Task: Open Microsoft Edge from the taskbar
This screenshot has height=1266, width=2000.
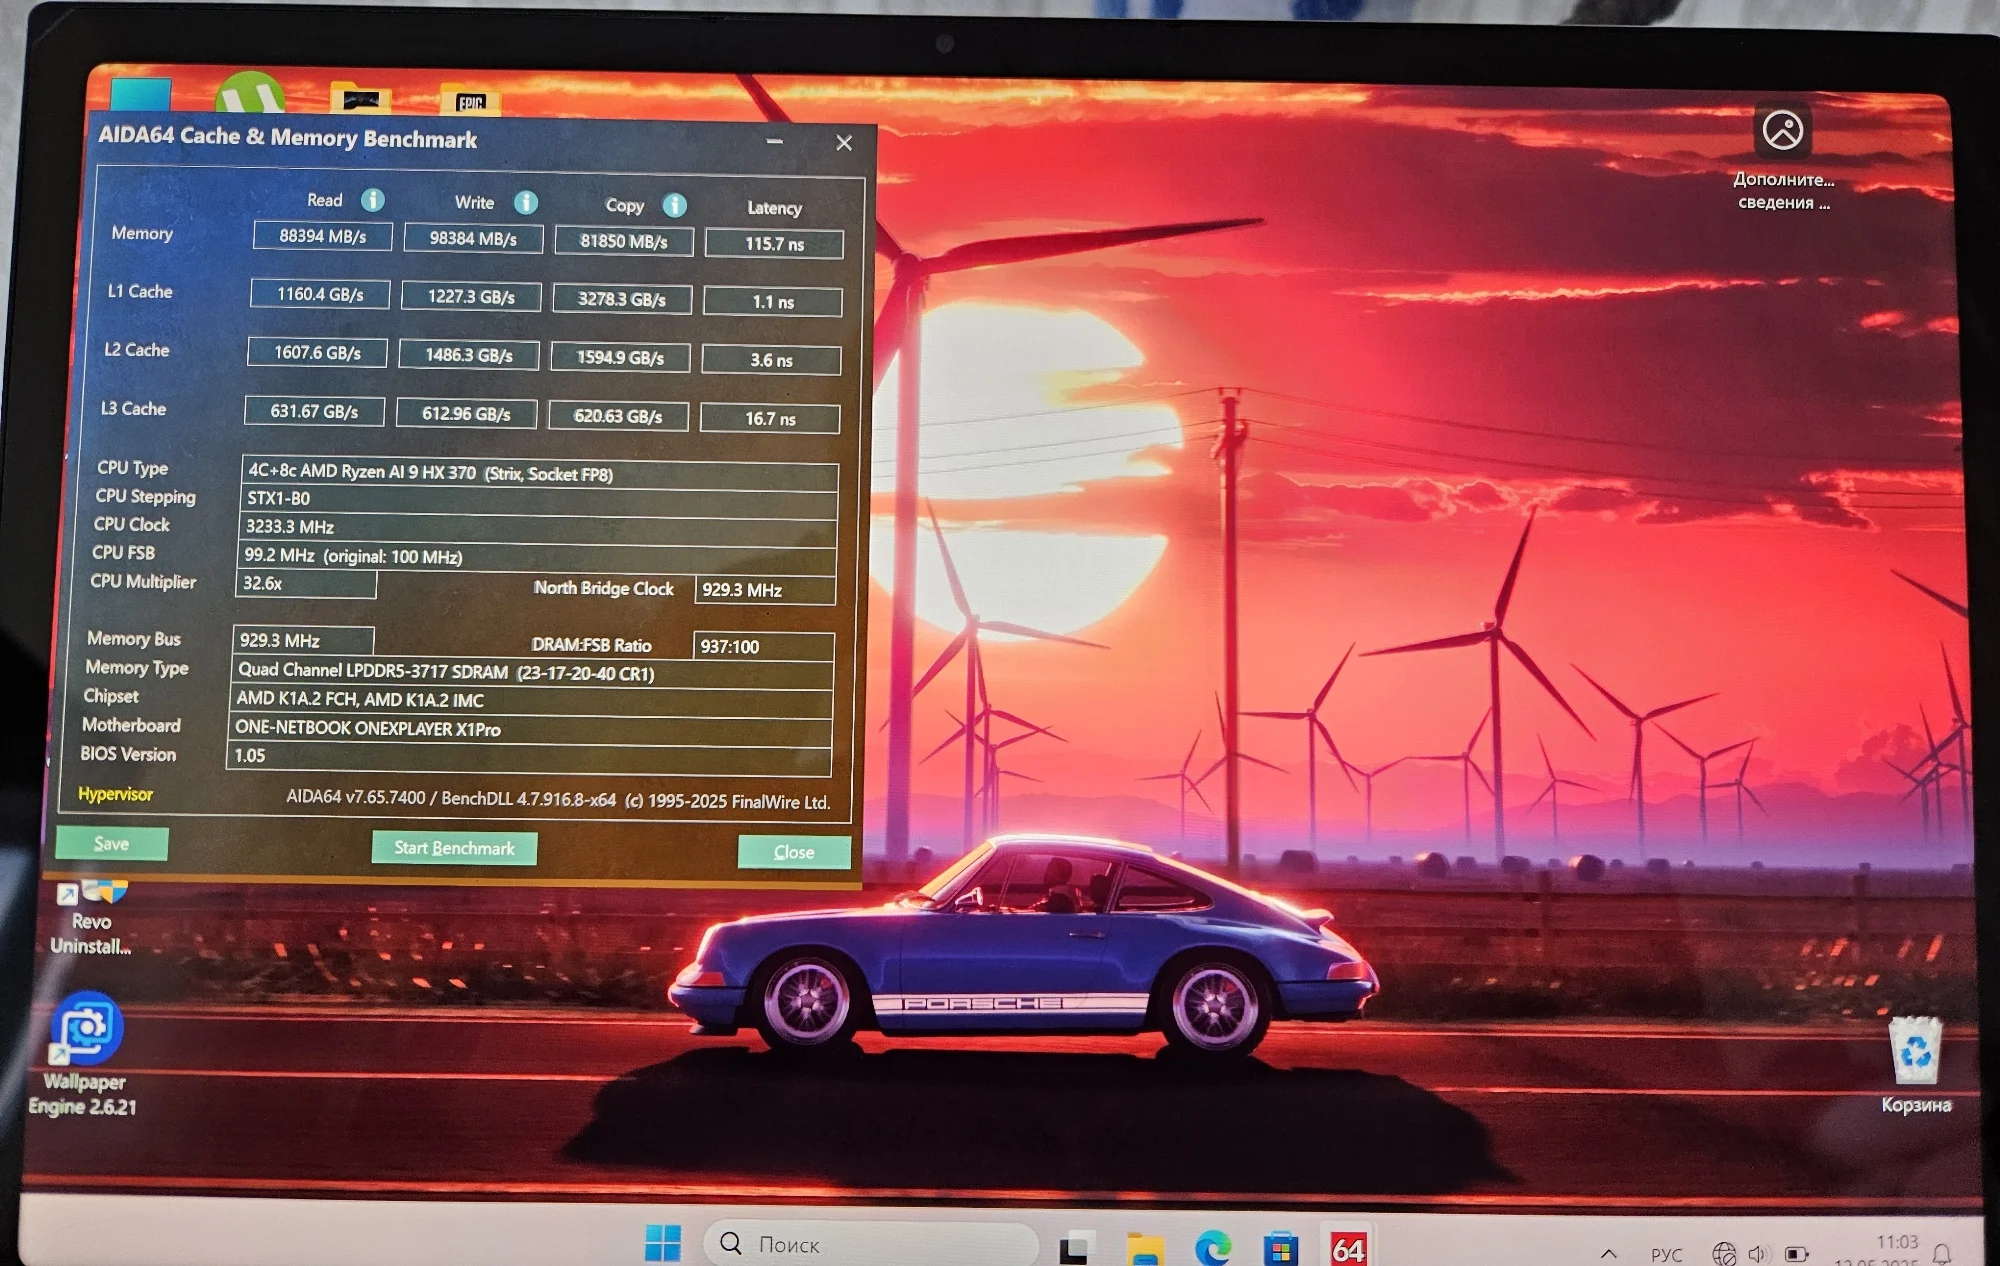Action: (1213, 1248)
